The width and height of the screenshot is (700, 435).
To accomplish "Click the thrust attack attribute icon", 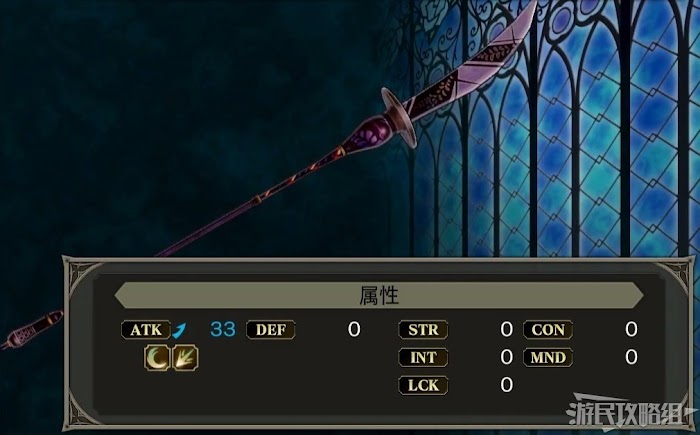I will coord(185,358).
